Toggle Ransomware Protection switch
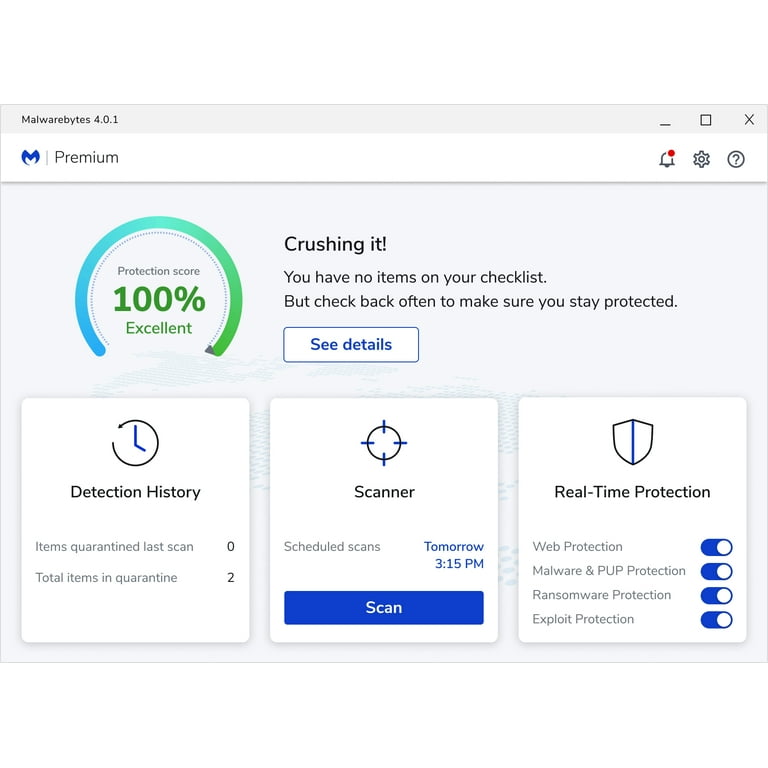Image resolution: width=768 pixels, height=768 pixels. (x=716, y=595)
